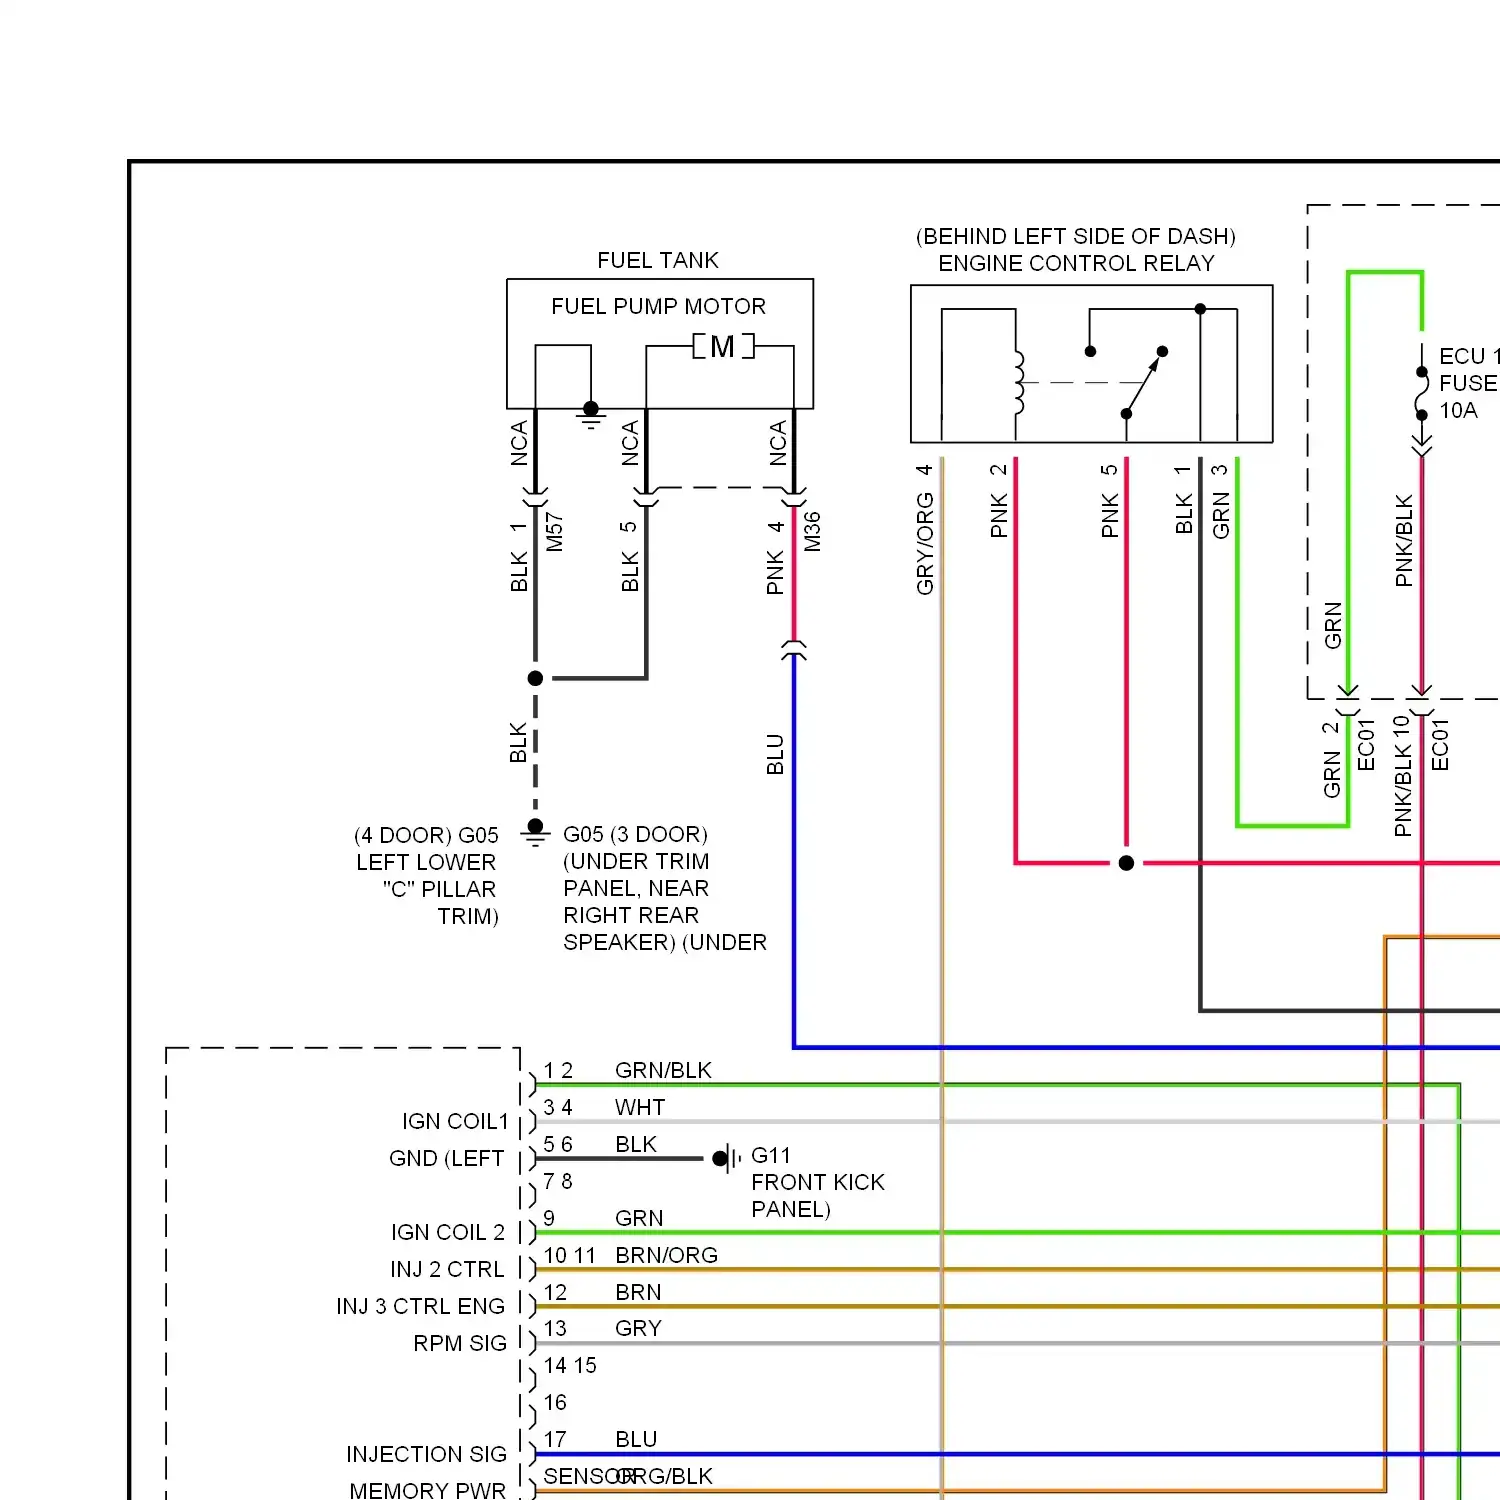Select the FUEL PUMP MOTOR title
1500x1500 pixels.
click(x=658, y=306)
